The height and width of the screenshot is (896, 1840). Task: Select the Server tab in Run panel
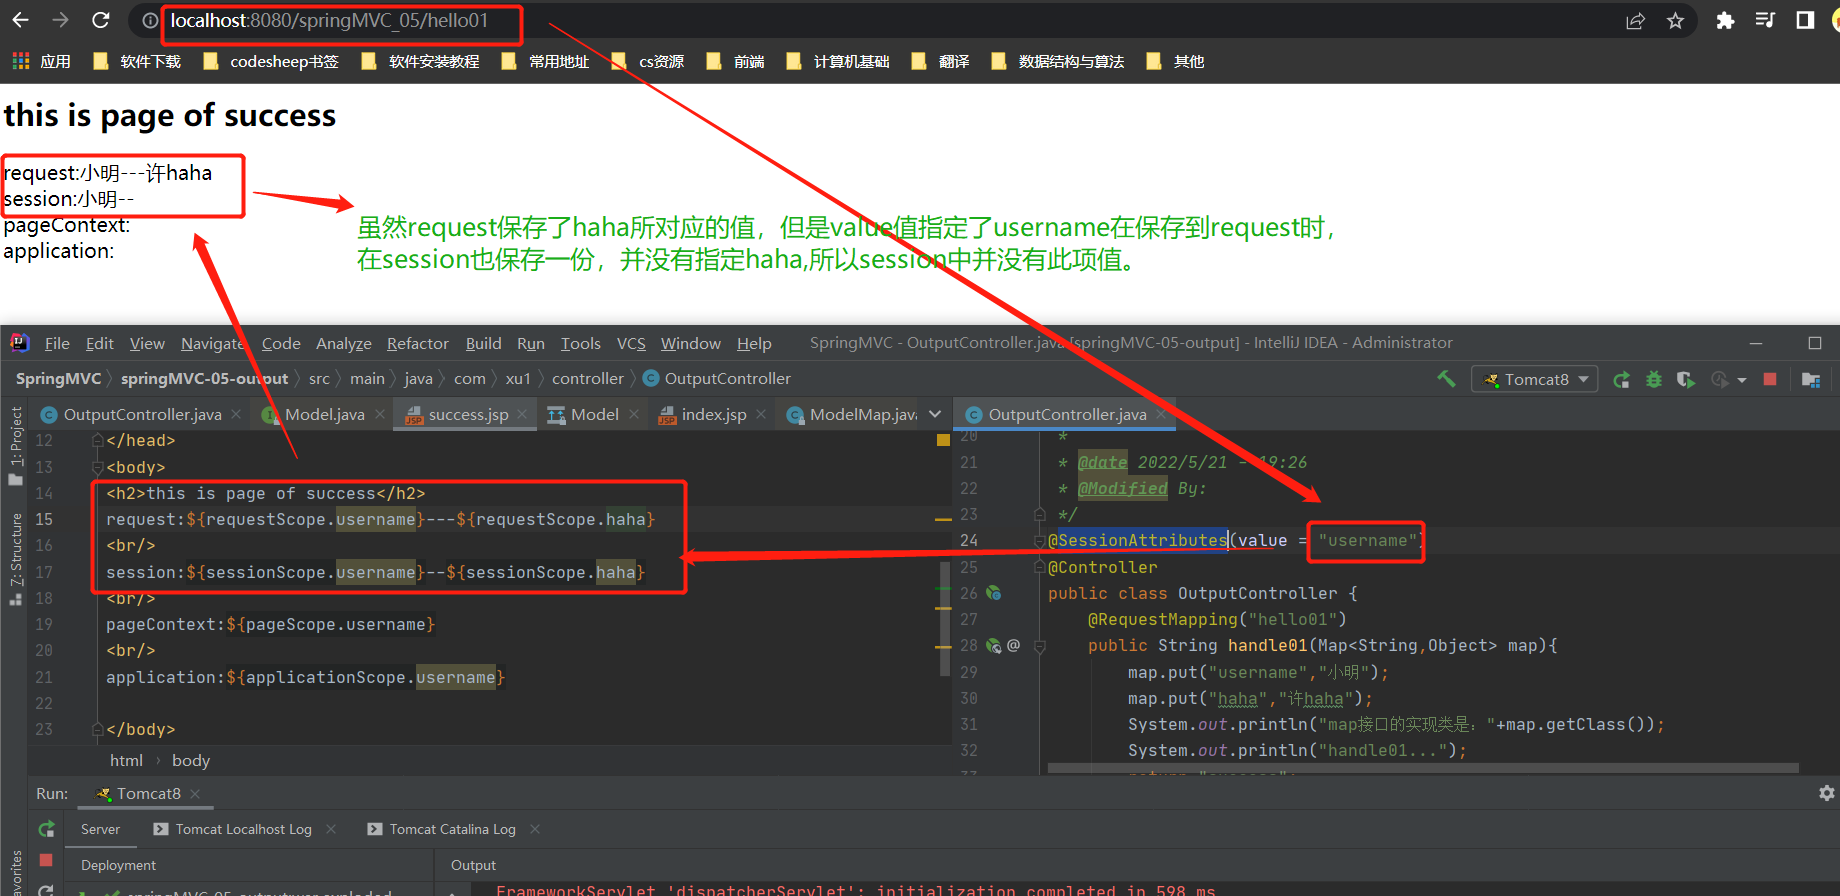(x=100, y=829)
